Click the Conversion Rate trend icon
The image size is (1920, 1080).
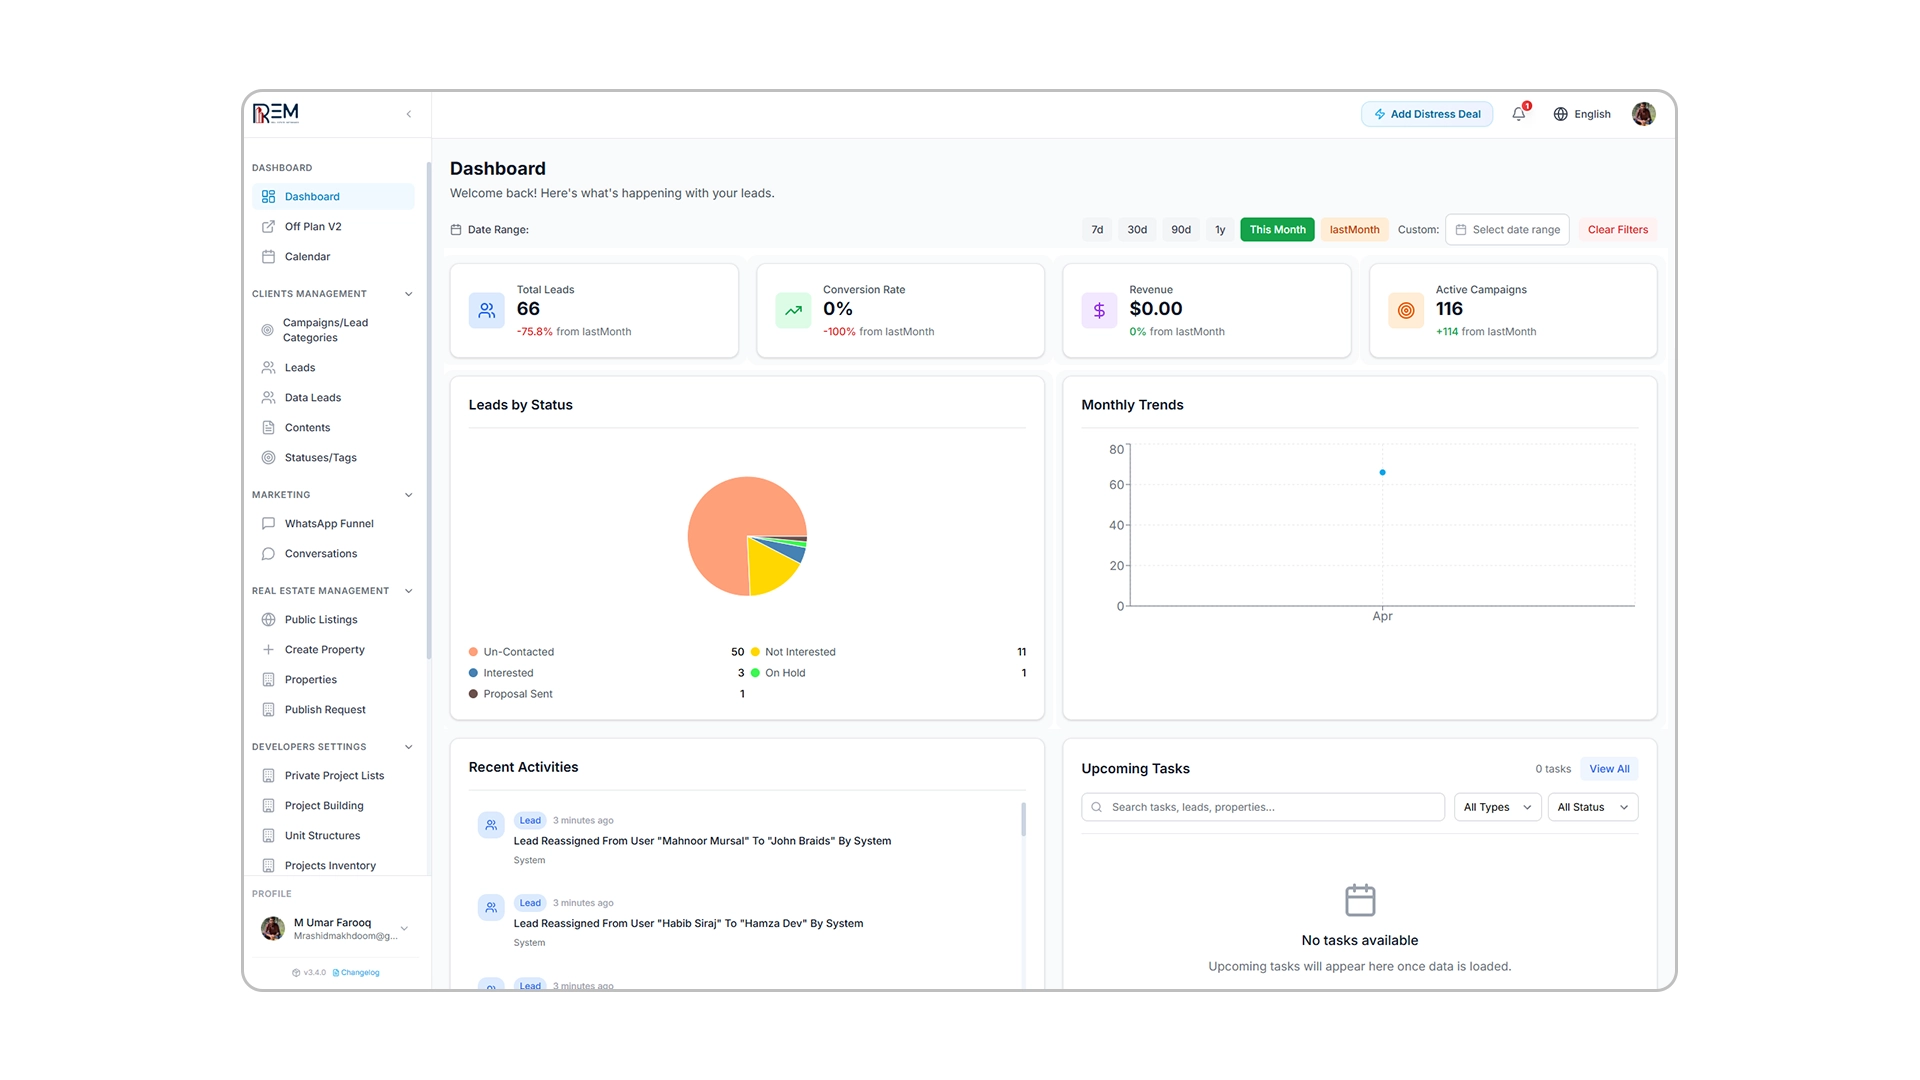[793, 311]
